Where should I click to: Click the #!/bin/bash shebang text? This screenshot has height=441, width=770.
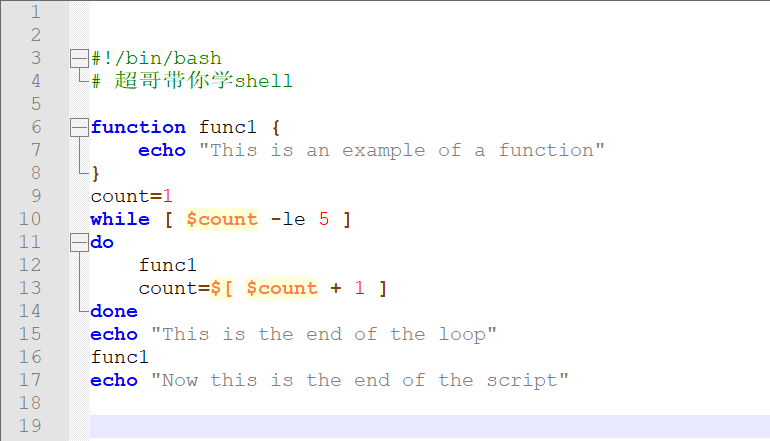coord(156,59)
